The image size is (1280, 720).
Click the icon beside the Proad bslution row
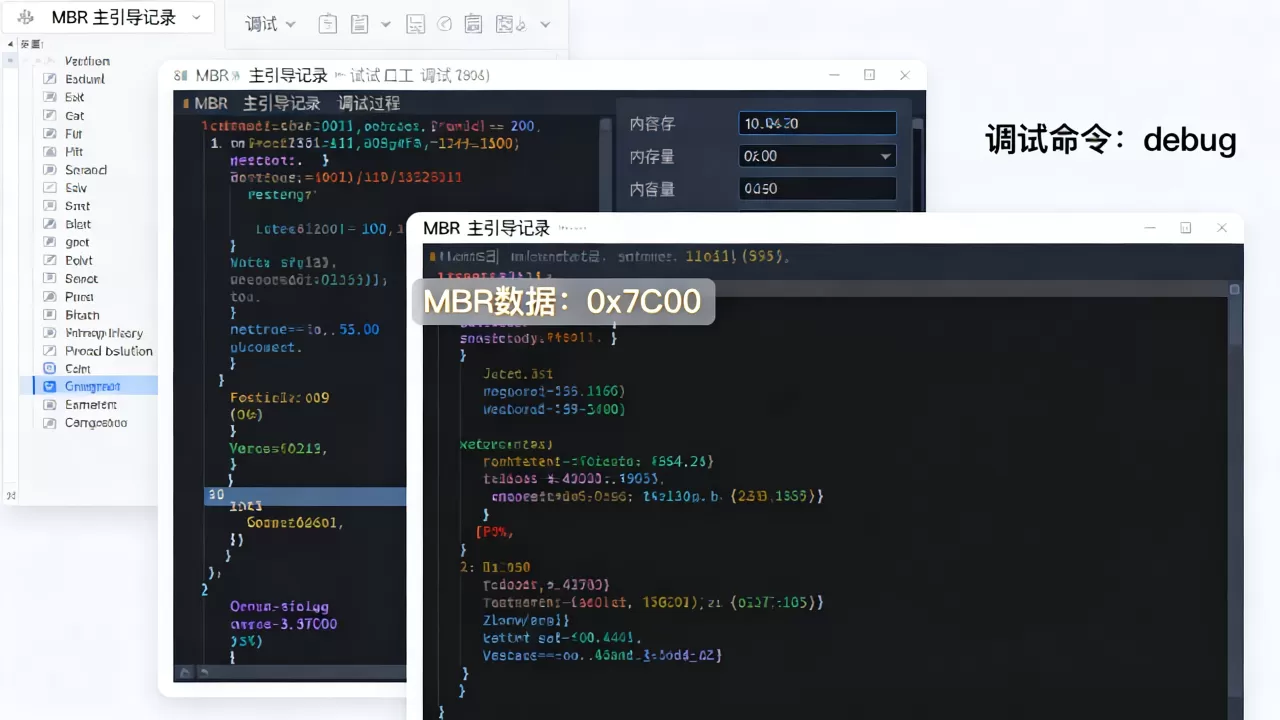(49, 351)
